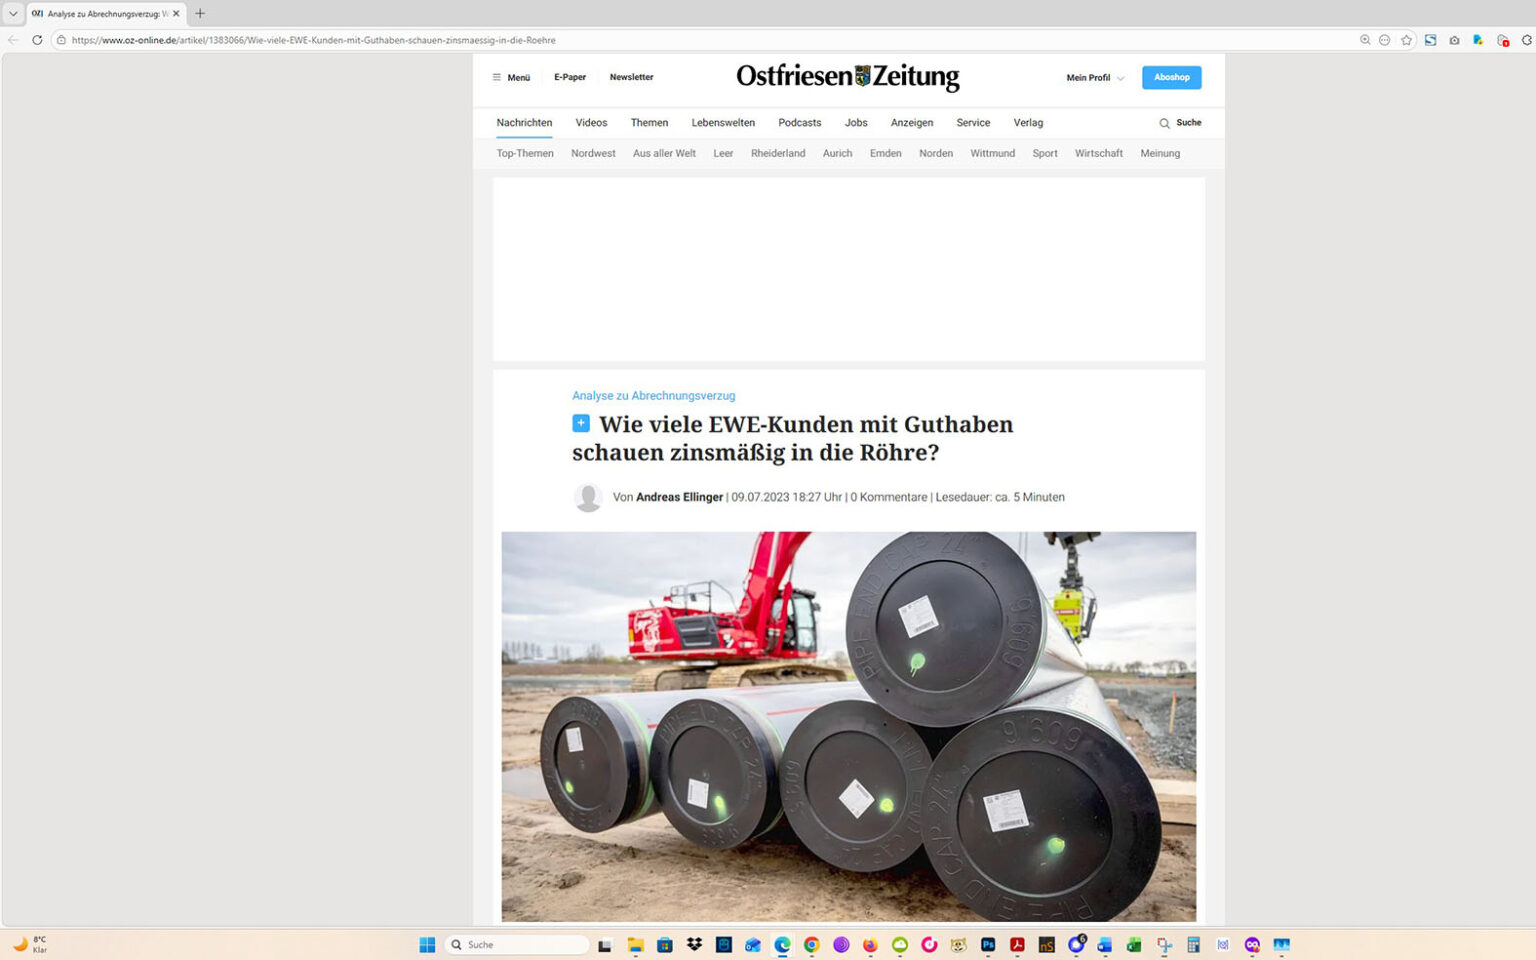Click the blue OZ+ plus icon before headline
The height and width of the screenshot is (960, 1536).
point(581,423)
